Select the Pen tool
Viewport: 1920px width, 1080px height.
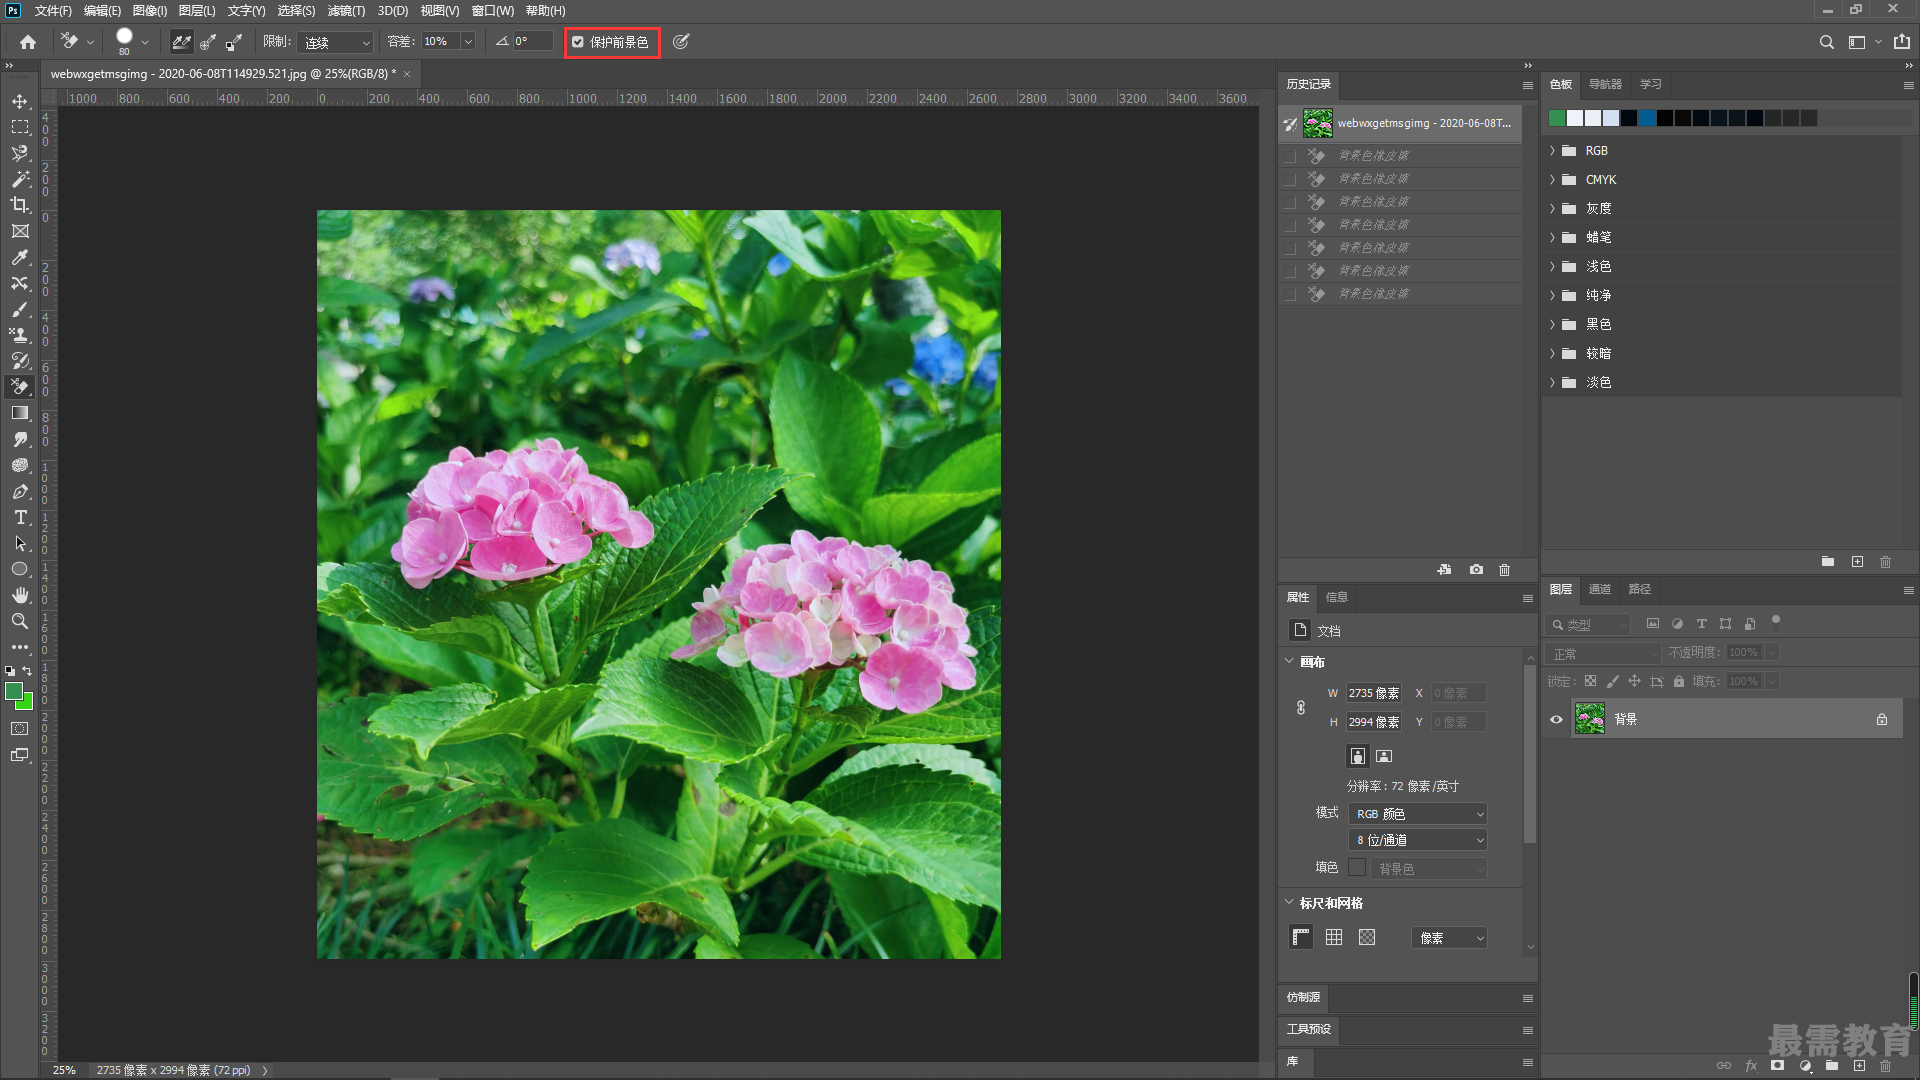click(x=20, y=491)
